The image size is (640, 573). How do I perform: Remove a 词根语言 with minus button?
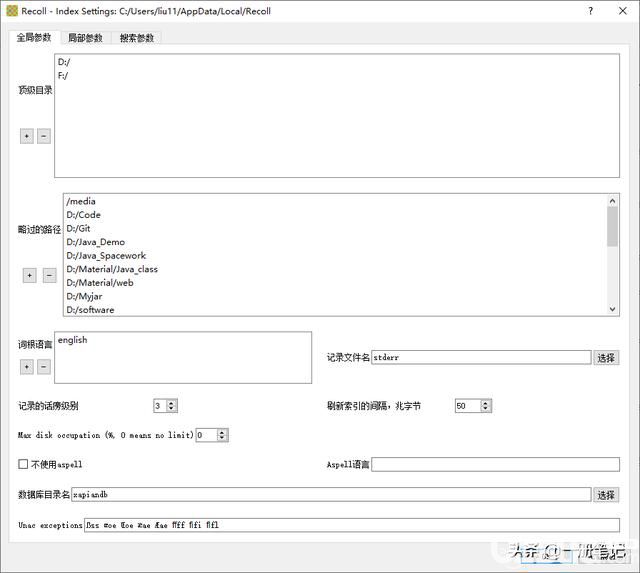pos(44,367)
